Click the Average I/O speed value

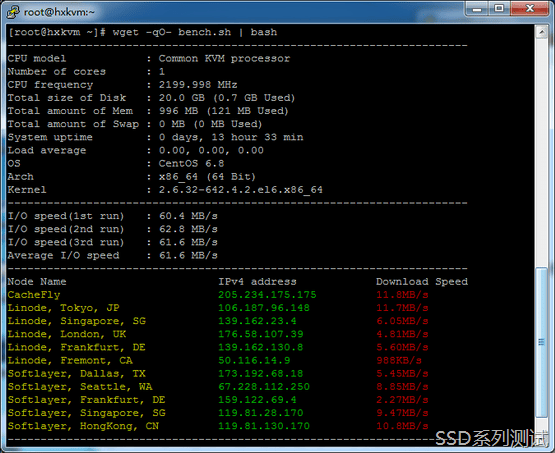coord(188,256)
